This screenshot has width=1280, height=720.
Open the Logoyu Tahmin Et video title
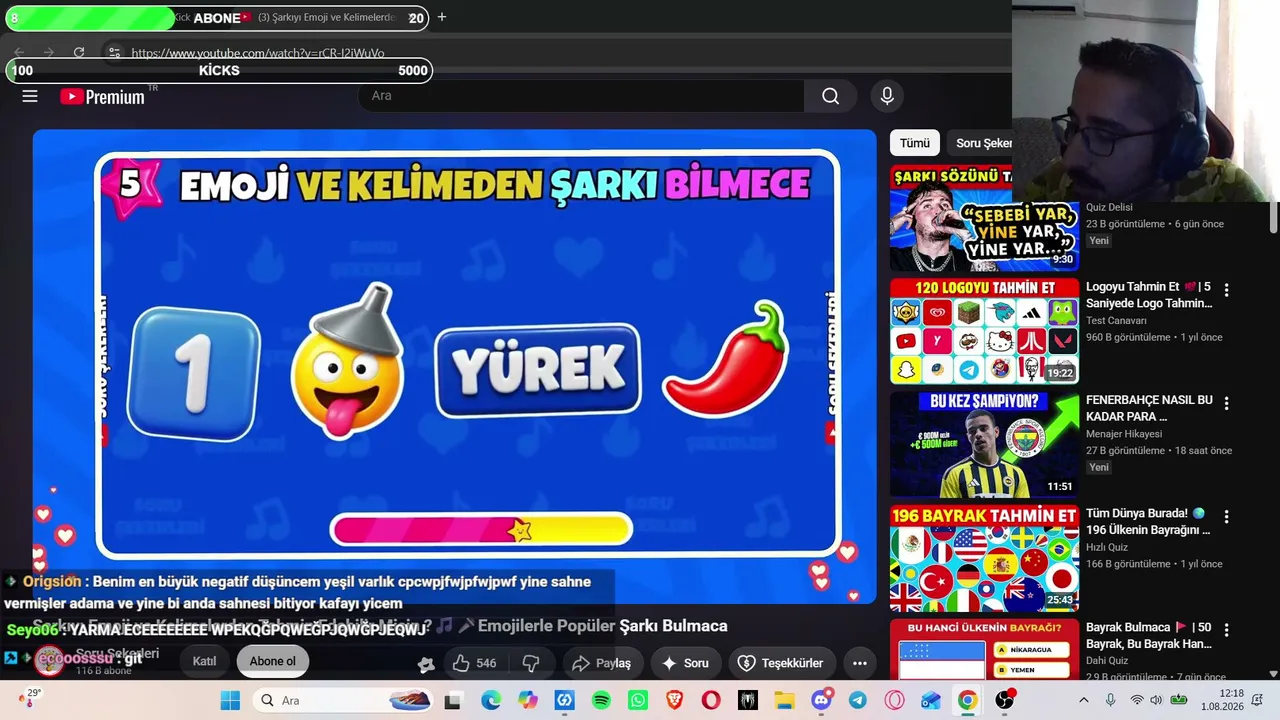tap(1149, 295)
